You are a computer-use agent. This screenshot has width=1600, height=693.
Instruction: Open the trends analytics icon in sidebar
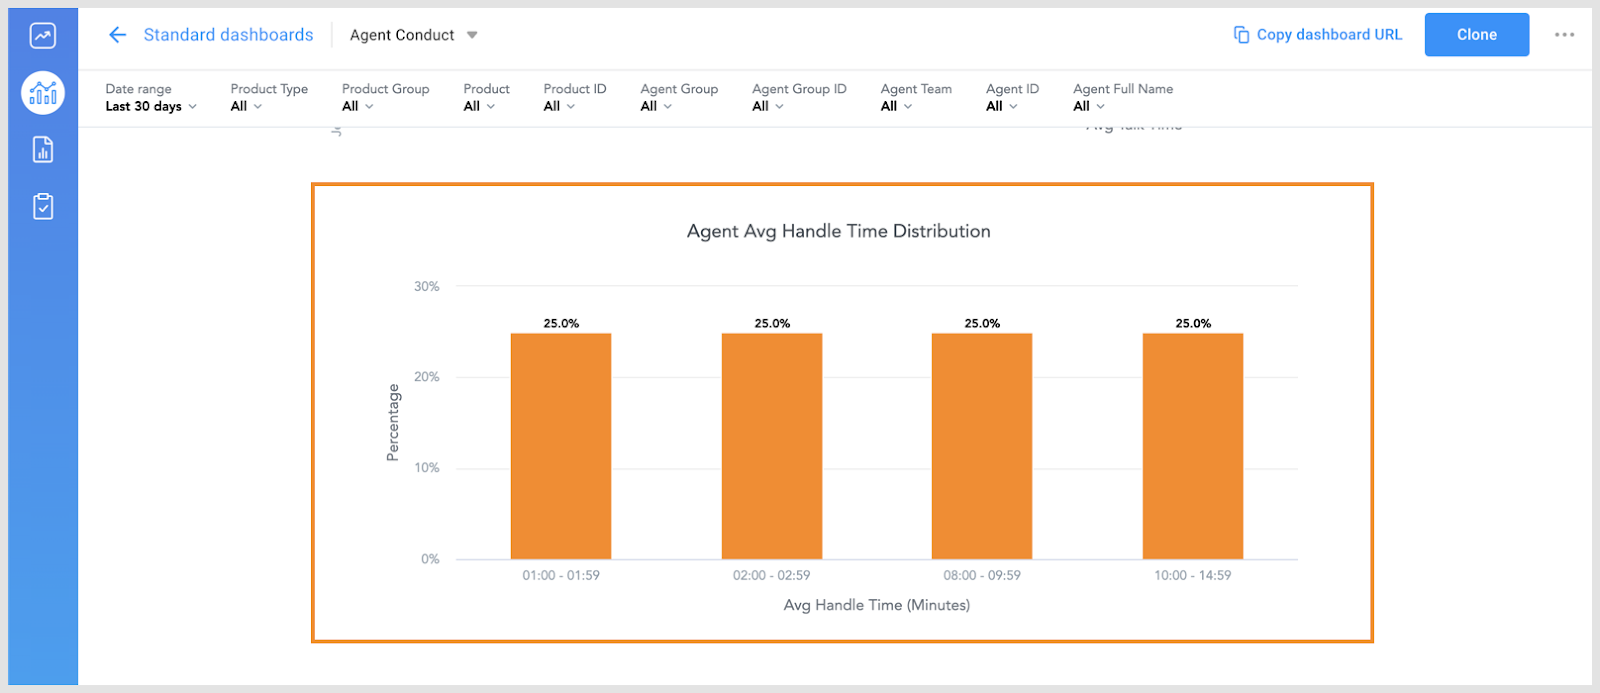pos(41,35)
